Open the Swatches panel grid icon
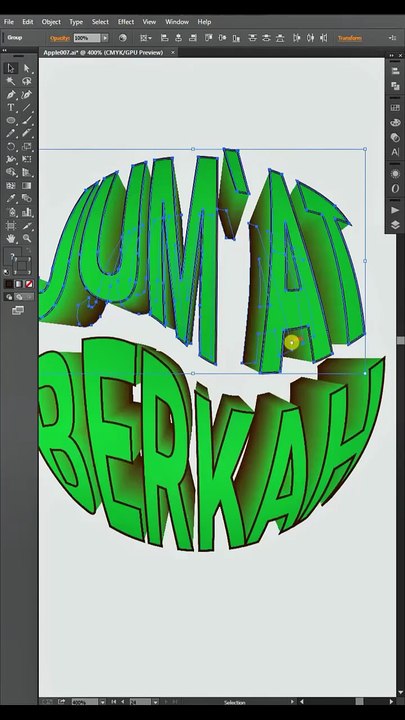 tap(395, 108)
